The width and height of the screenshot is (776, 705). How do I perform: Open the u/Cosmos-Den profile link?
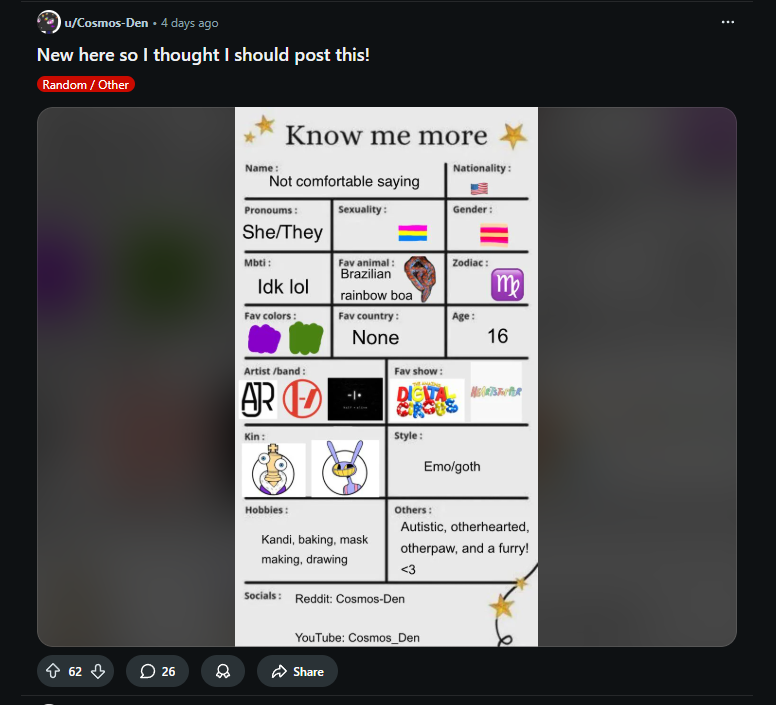coord(106,23)
